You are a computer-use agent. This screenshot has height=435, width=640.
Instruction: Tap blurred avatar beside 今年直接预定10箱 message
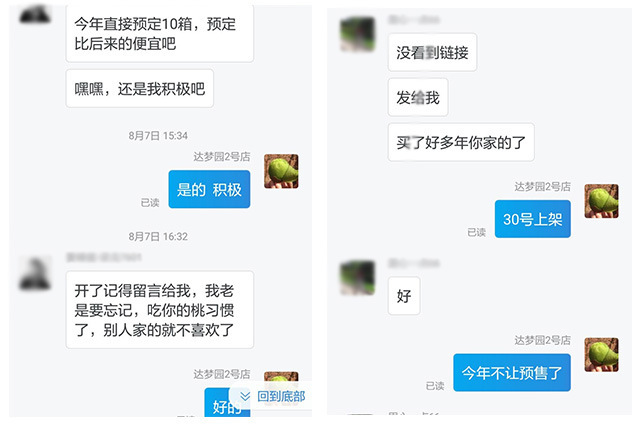35,13
